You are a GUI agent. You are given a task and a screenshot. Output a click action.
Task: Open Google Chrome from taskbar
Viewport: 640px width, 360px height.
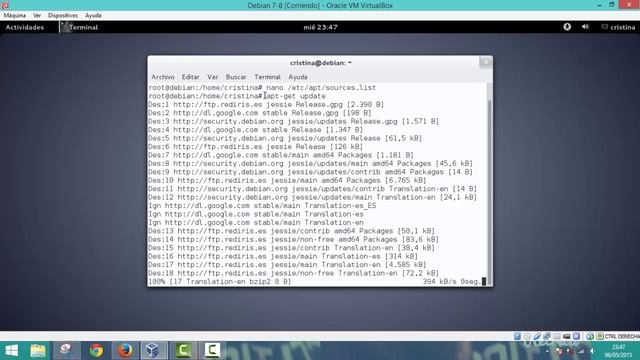point(96,351)
